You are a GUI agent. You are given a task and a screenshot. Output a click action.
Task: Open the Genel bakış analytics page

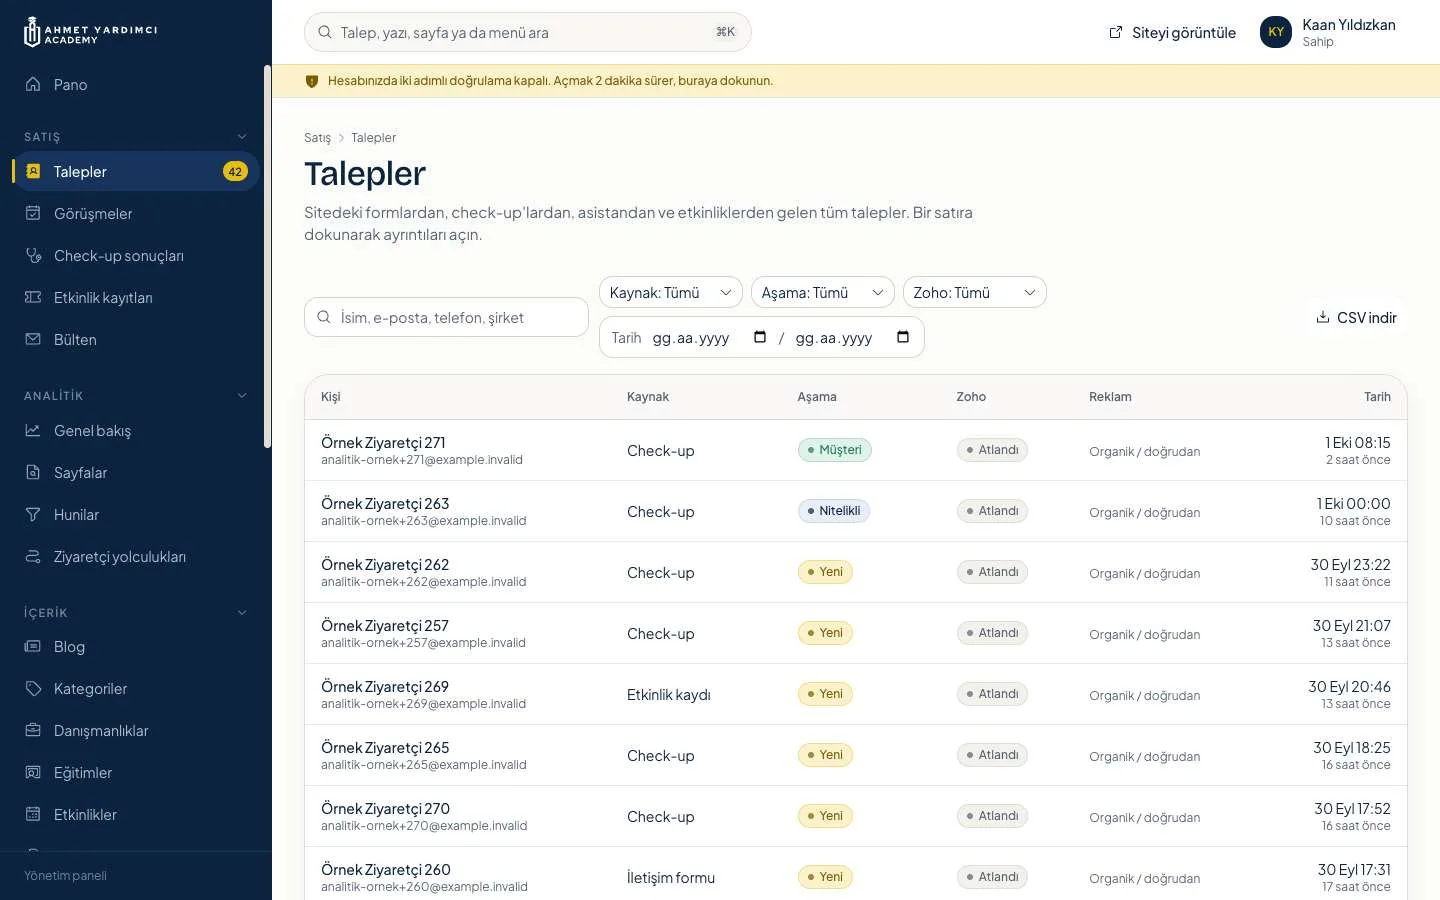136,430
